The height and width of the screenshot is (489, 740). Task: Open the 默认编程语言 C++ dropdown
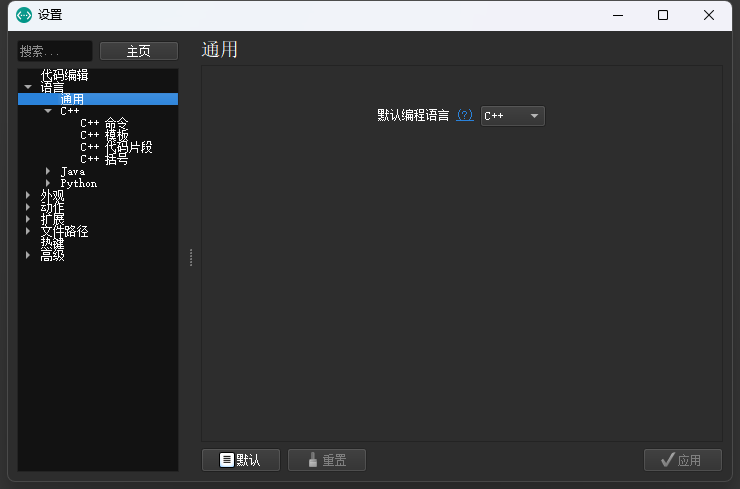[x=513, y=116]
